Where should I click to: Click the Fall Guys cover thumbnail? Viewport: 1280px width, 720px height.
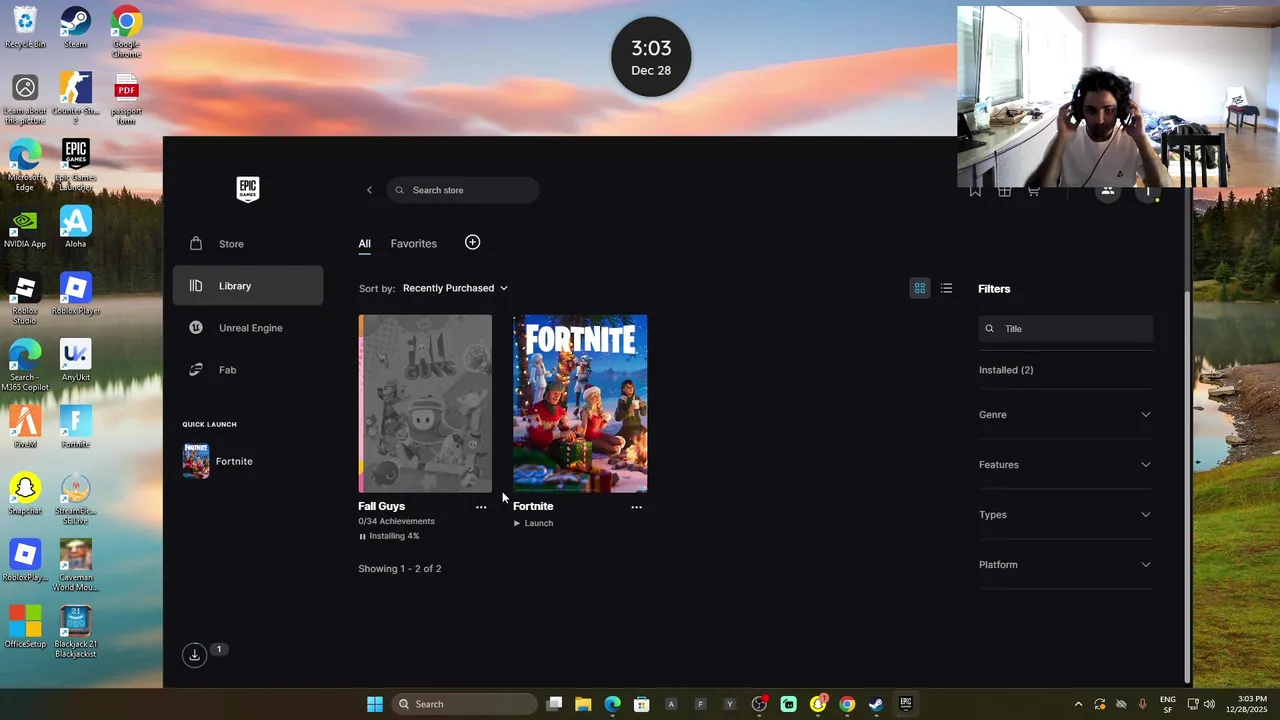pyautogui.click(x=425, y=404)
